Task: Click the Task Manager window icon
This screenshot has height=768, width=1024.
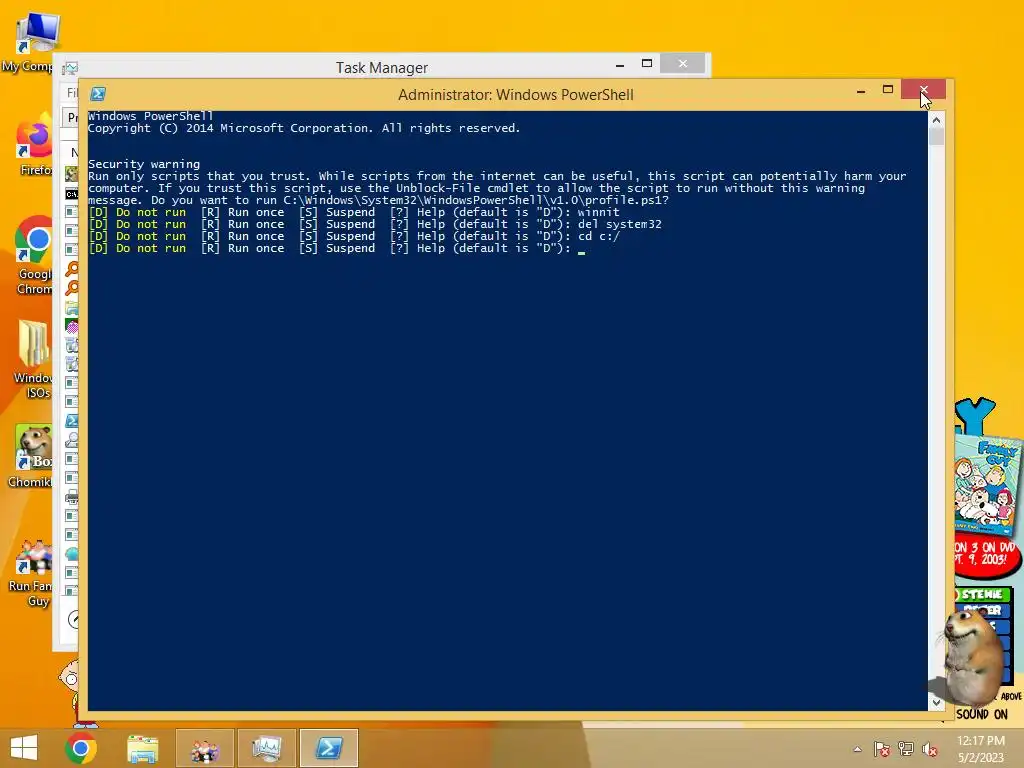Action: click(x=71, y=68)
